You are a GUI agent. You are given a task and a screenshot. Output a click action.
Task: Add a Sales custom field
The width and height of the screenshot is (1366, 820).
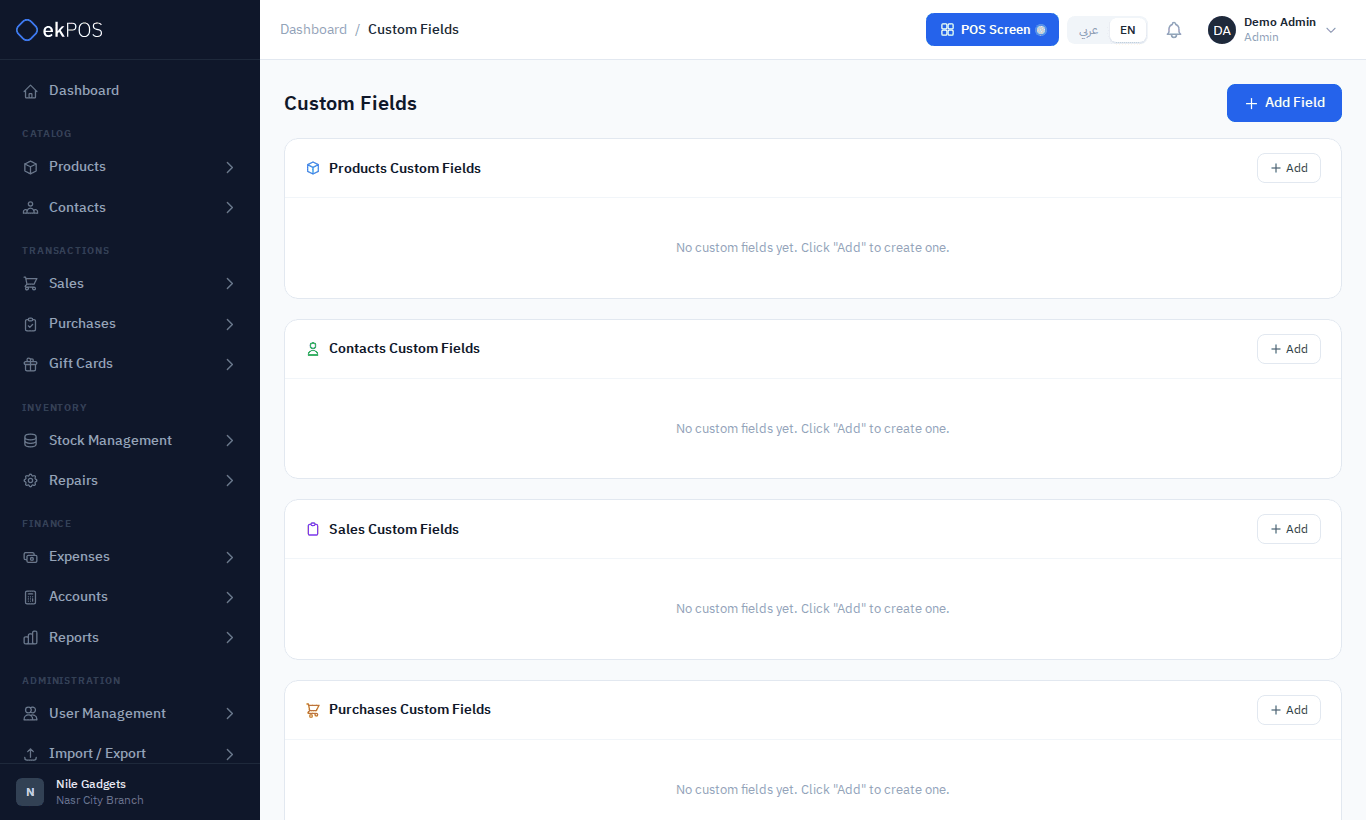point(1289,529)
